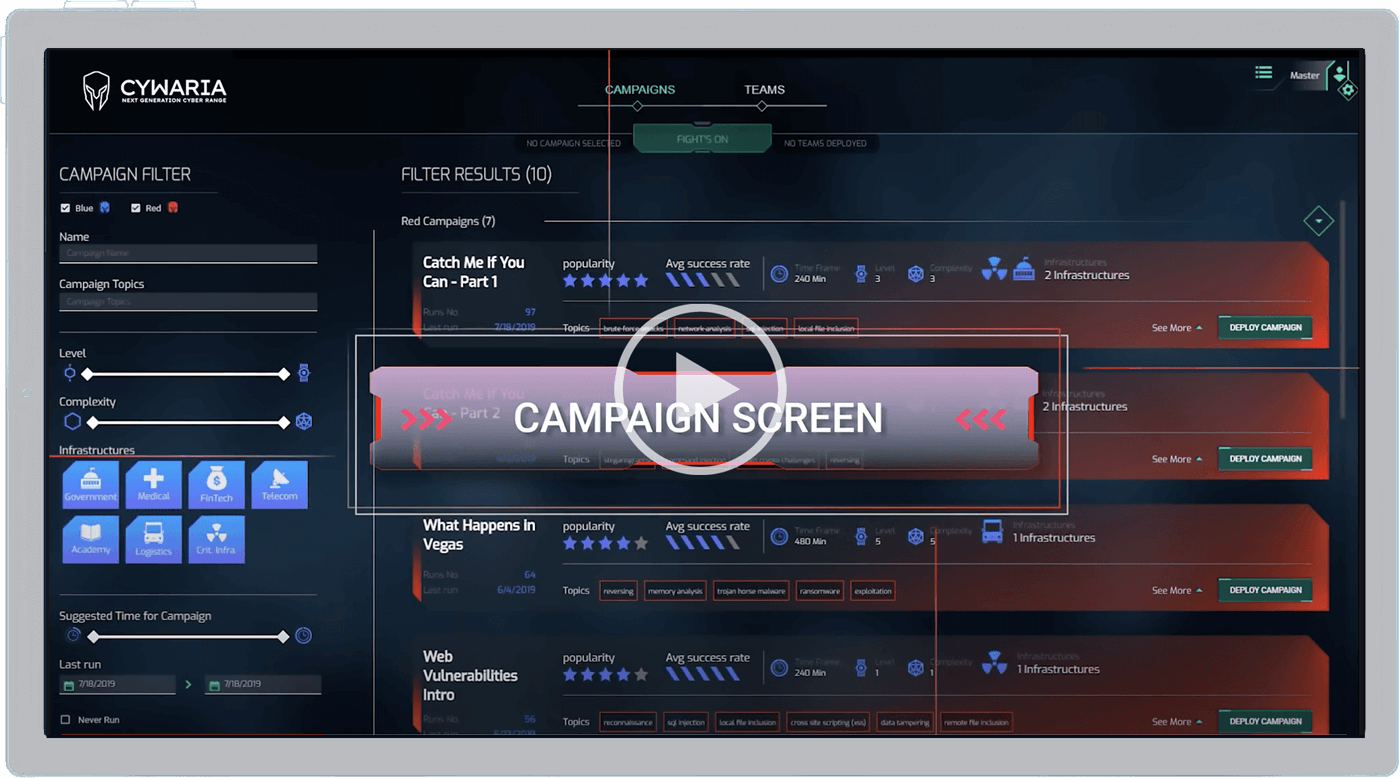The width and height of the screenshot is (1400, 778).
Task: Click the results list vertical scrollbar
Action: point(1343,310)
